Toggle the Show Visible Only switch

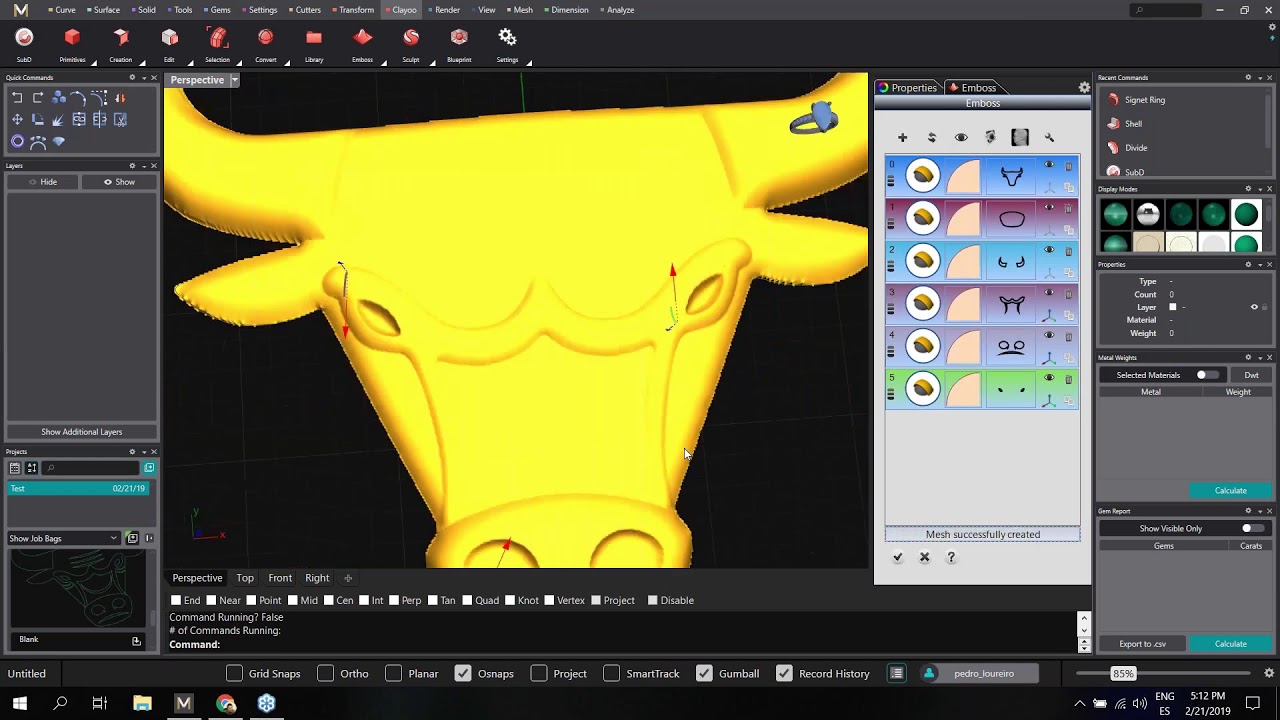1251,528
